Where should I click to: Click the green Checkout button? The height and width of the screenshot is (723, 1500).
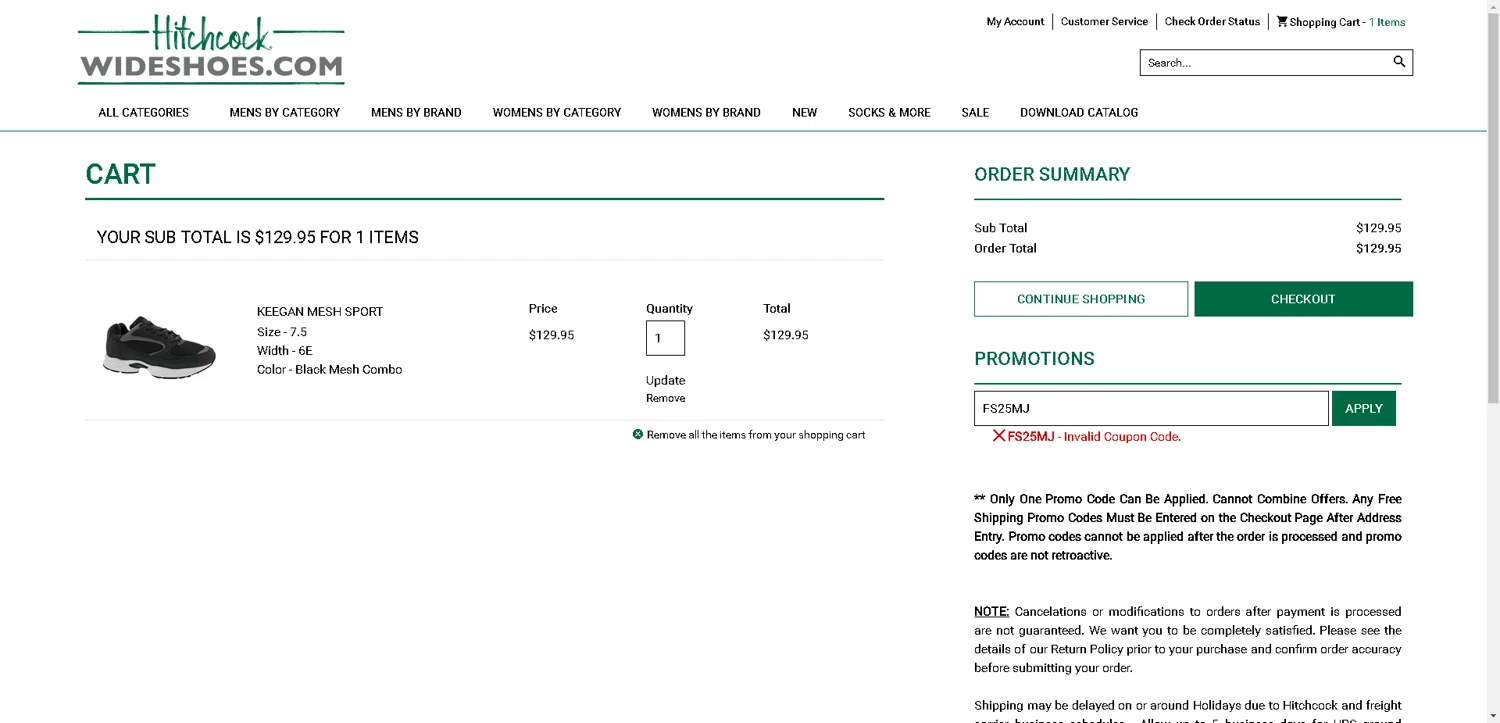pos(1303,299)
